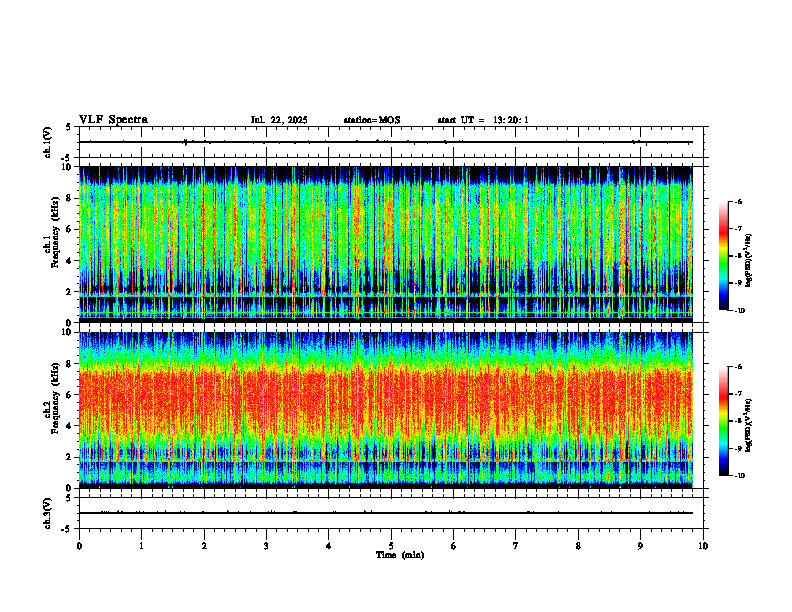
Task: Click the "5" tick on the time axis
Action: (391, 546)
